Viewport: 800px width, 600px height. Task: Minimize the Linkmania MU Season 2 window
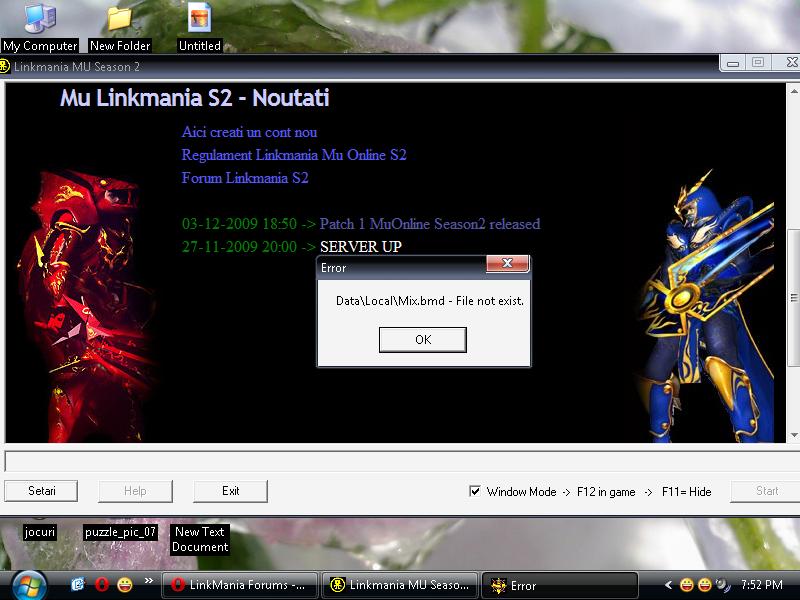[x=733, y=63]
